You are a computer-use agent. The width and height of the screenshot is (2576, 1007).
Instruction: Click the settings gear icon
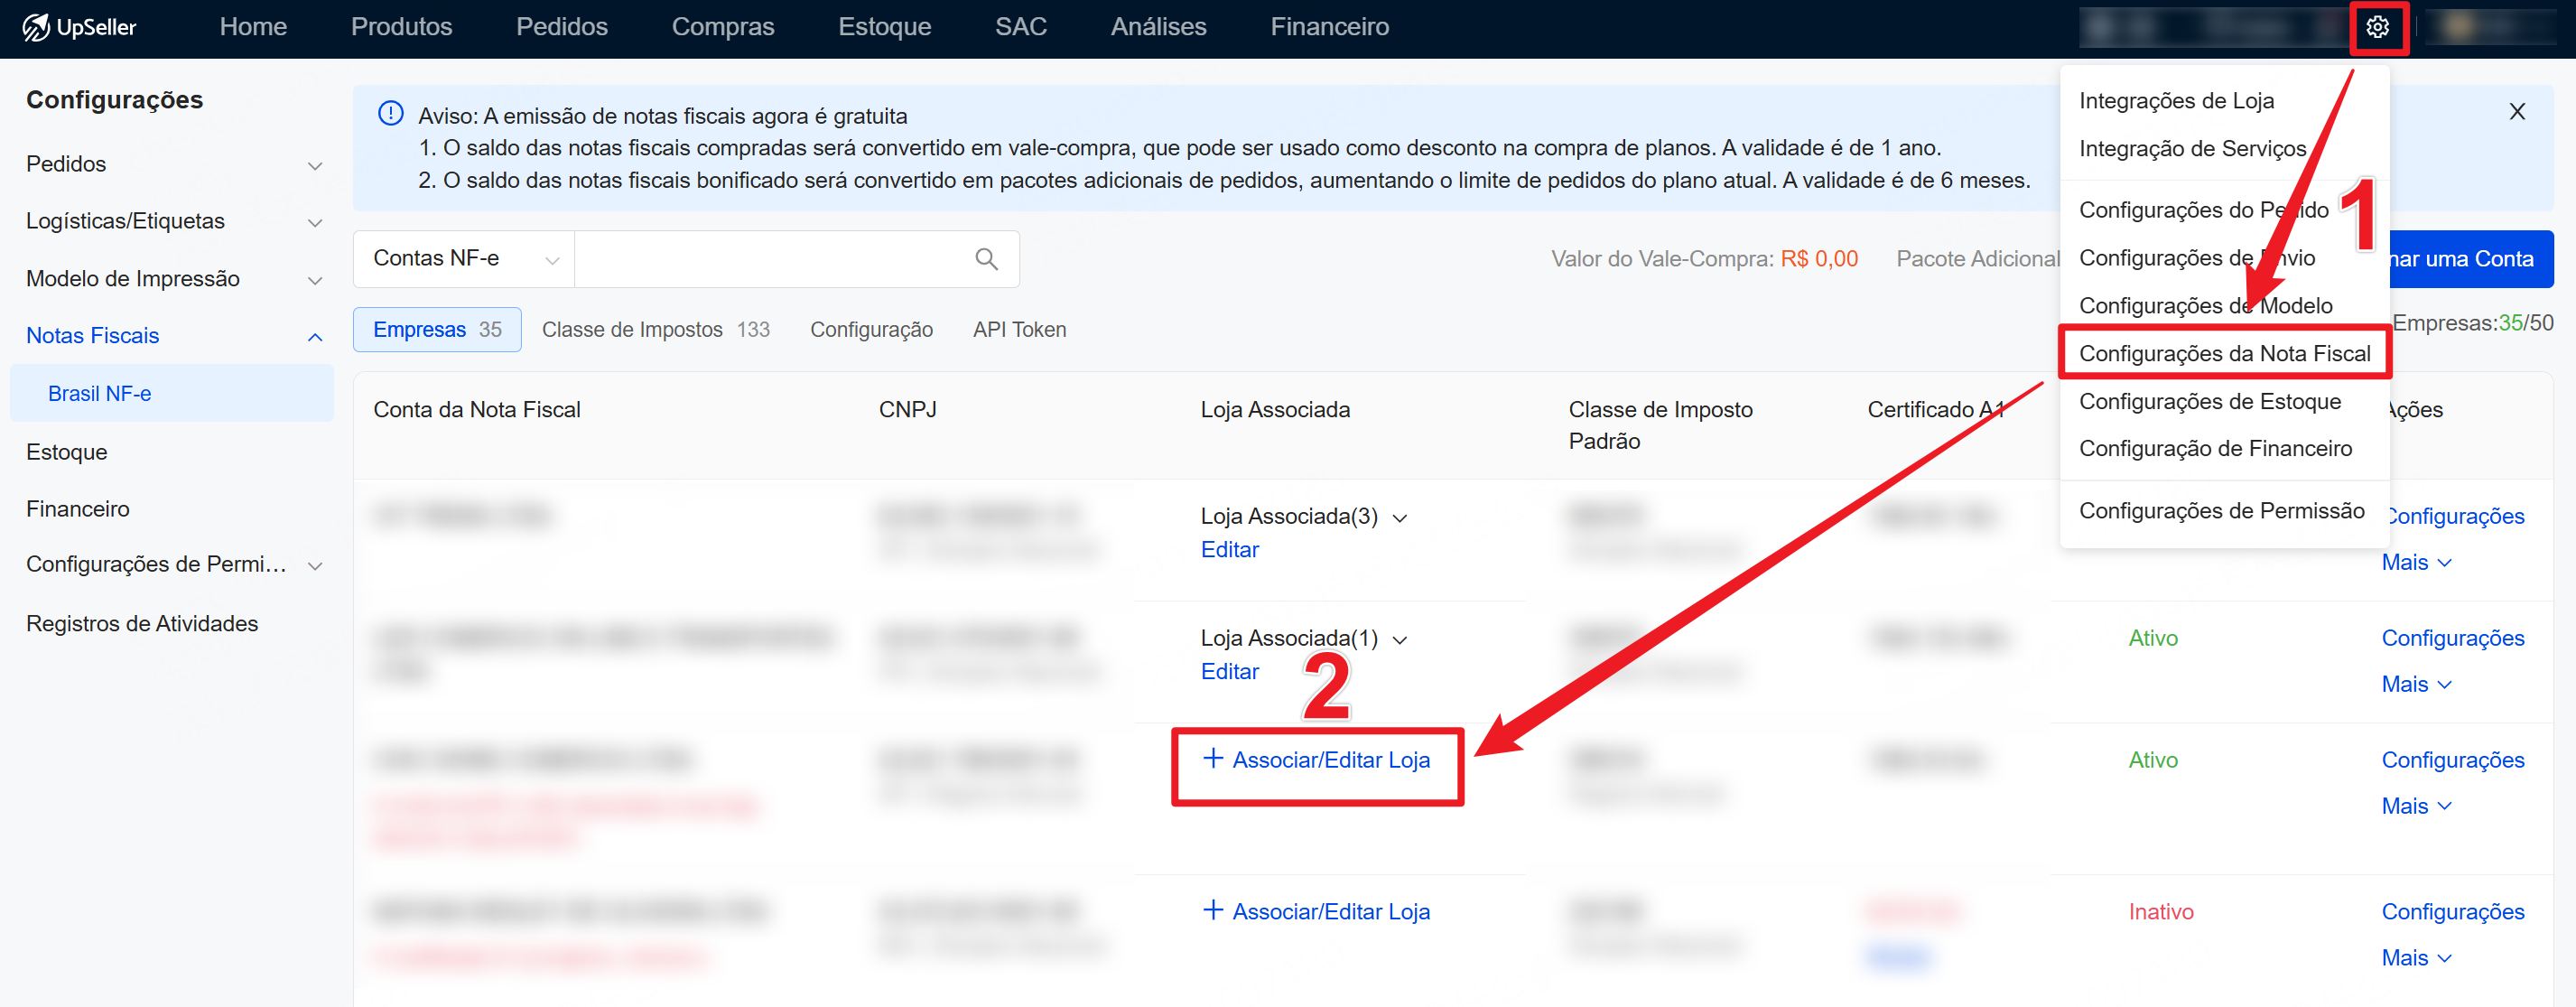click(2377, 27)
